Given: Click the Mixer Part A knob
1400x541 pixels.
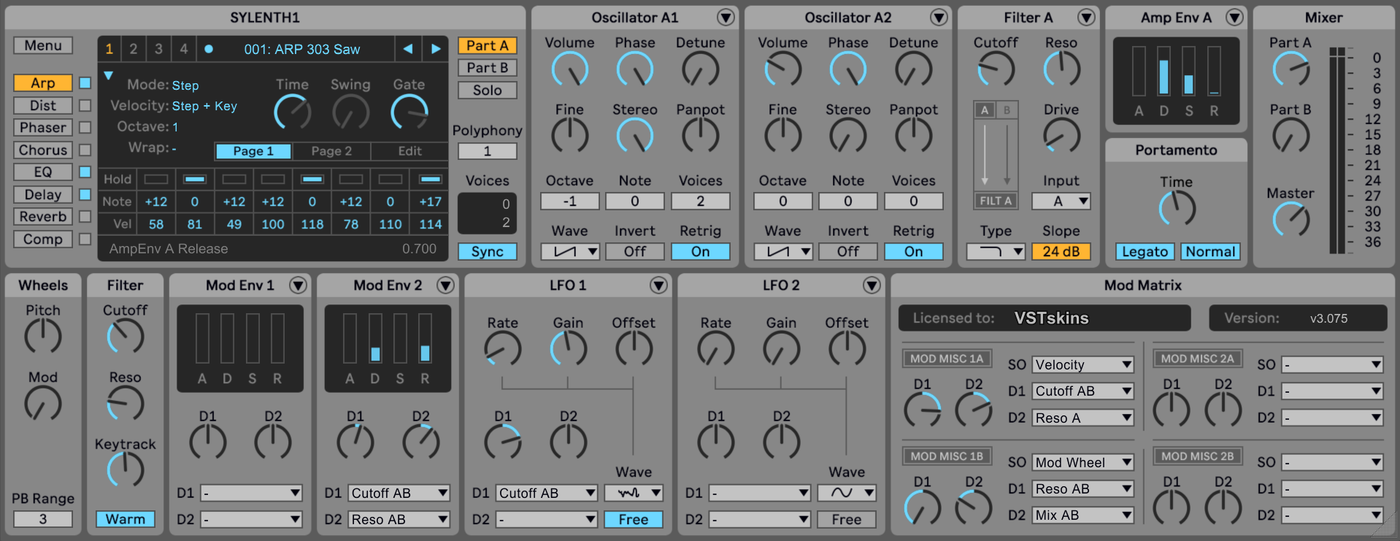Looking at the screenshot, I should 1290,69.
